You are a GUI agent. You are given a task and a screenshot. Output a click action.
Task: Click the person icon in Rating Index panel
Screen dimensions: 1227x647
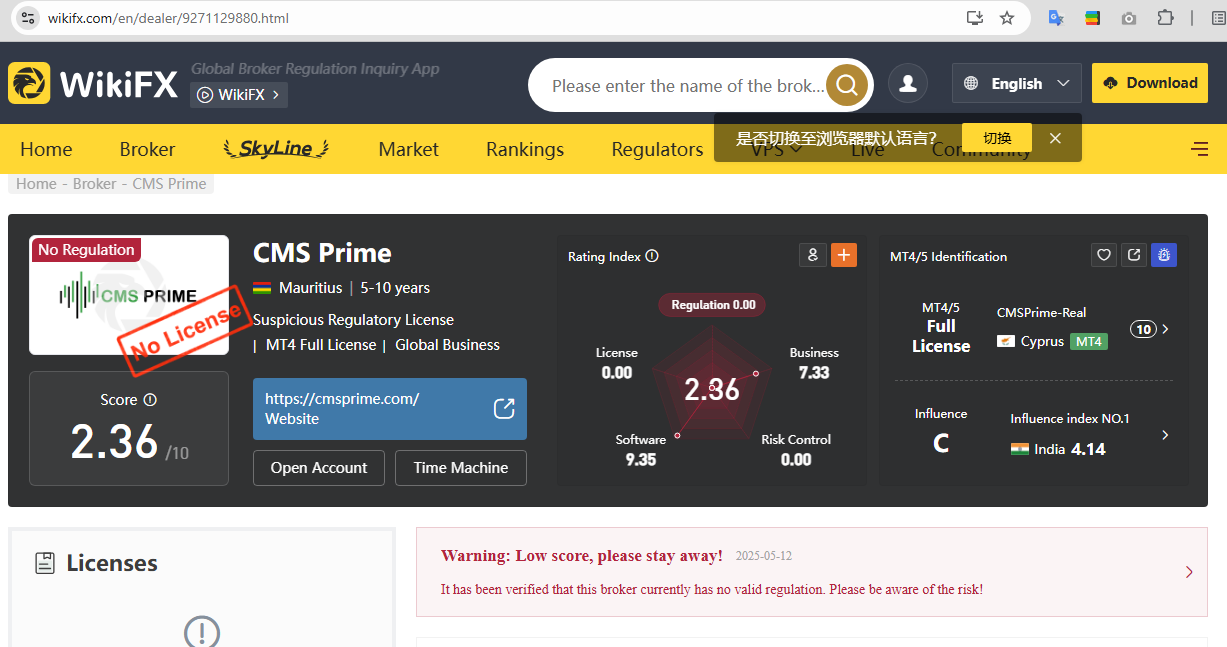[x=813, y=255]
